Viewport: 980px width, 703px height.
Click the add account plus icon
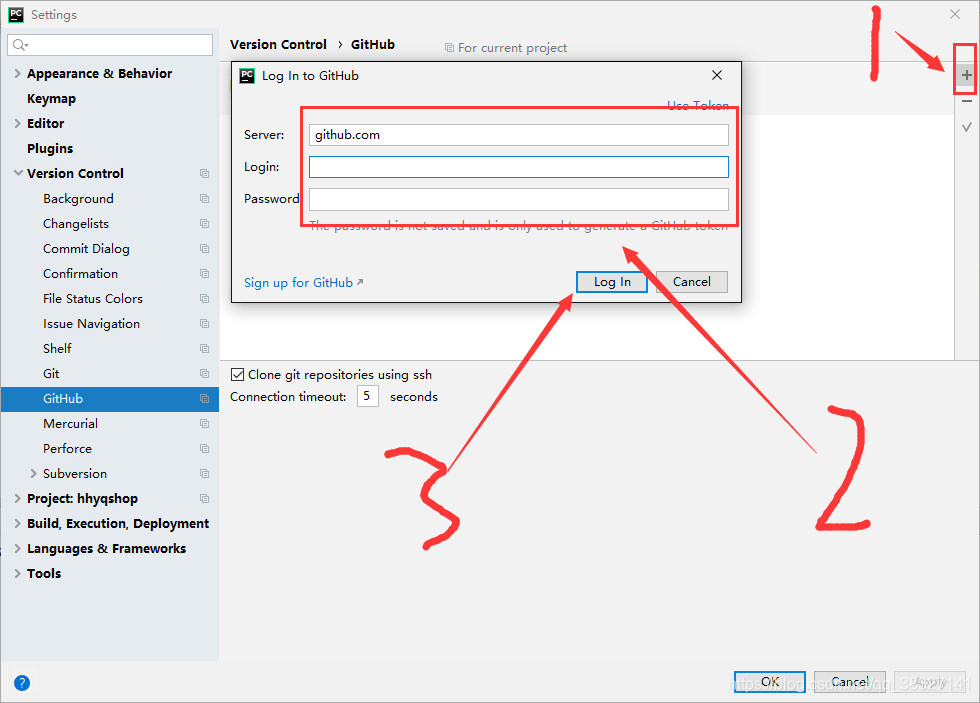[x=966, y=76]
